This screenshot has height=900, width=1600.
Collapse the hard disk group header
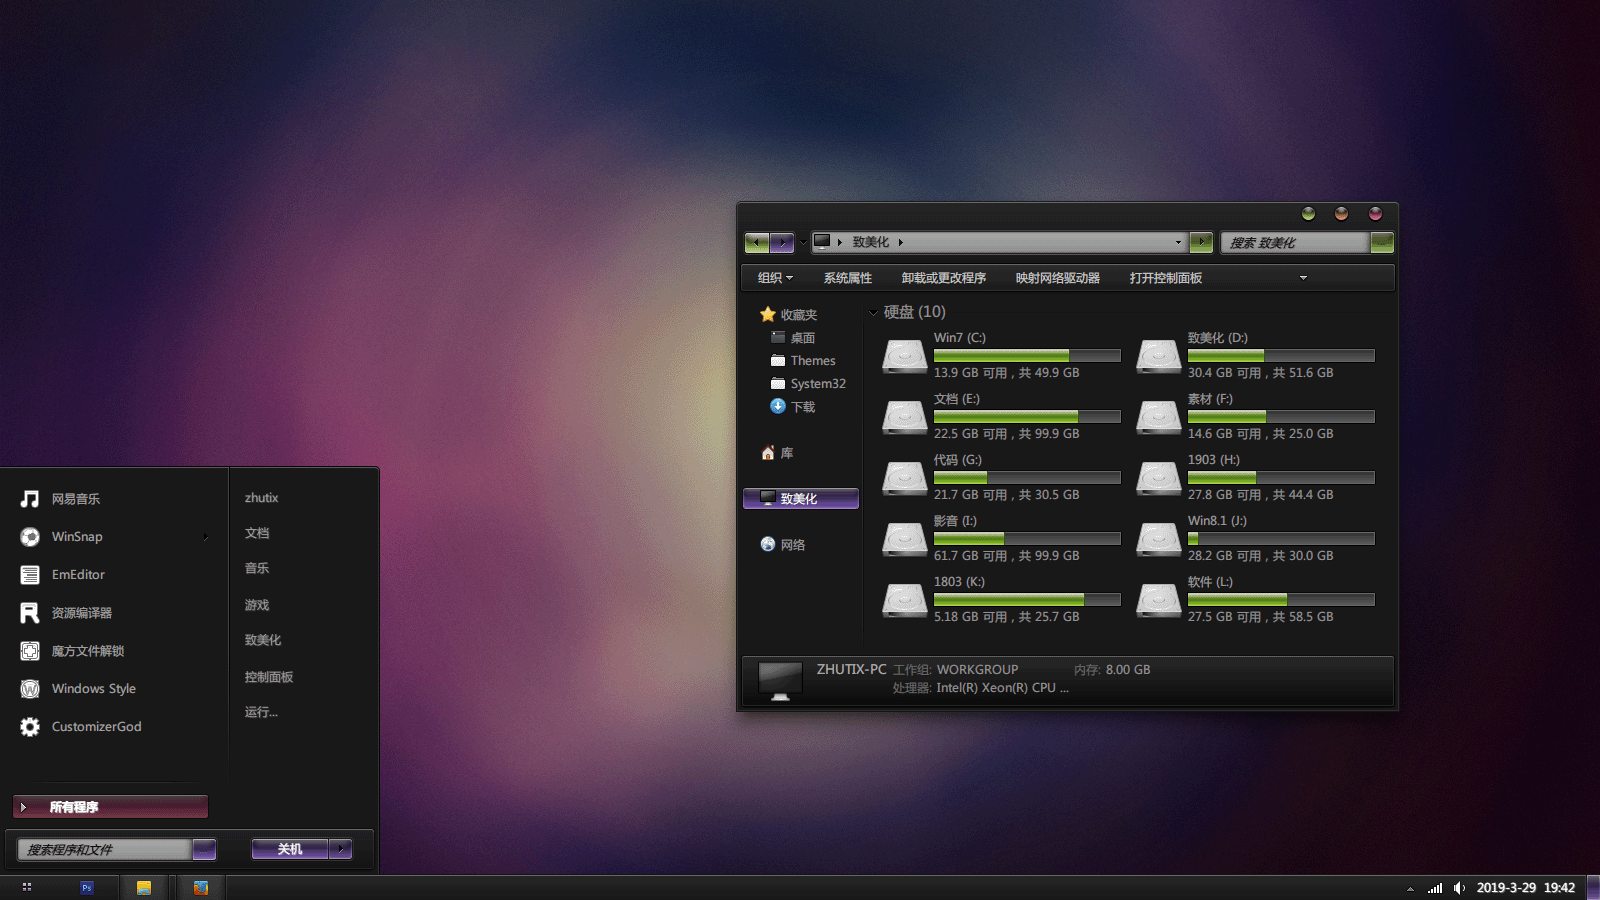pos(873,313)
